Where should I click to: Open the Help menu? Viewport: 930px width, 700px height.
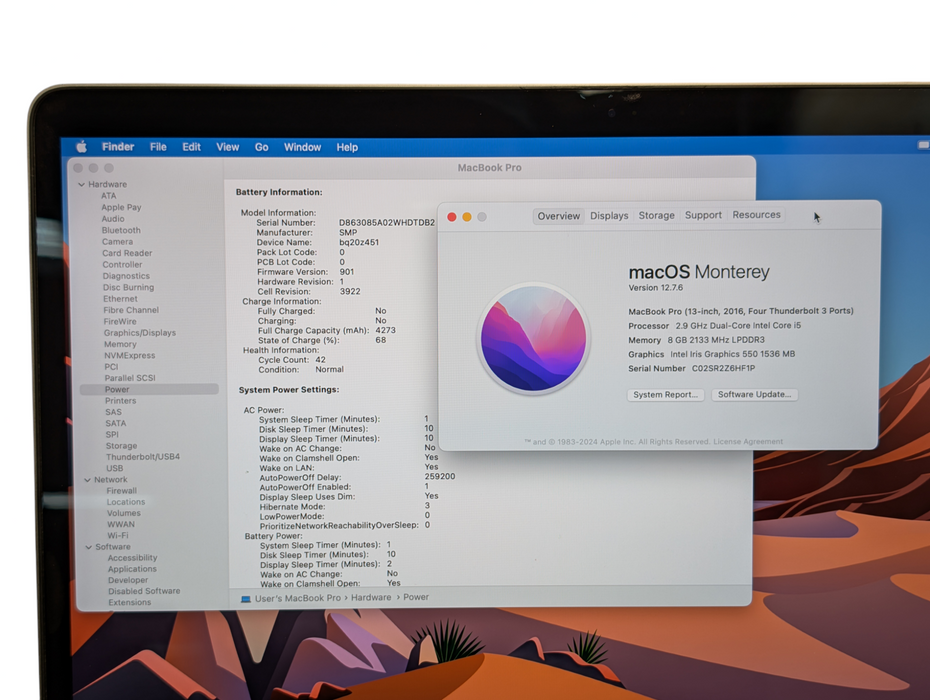point(347,147)
